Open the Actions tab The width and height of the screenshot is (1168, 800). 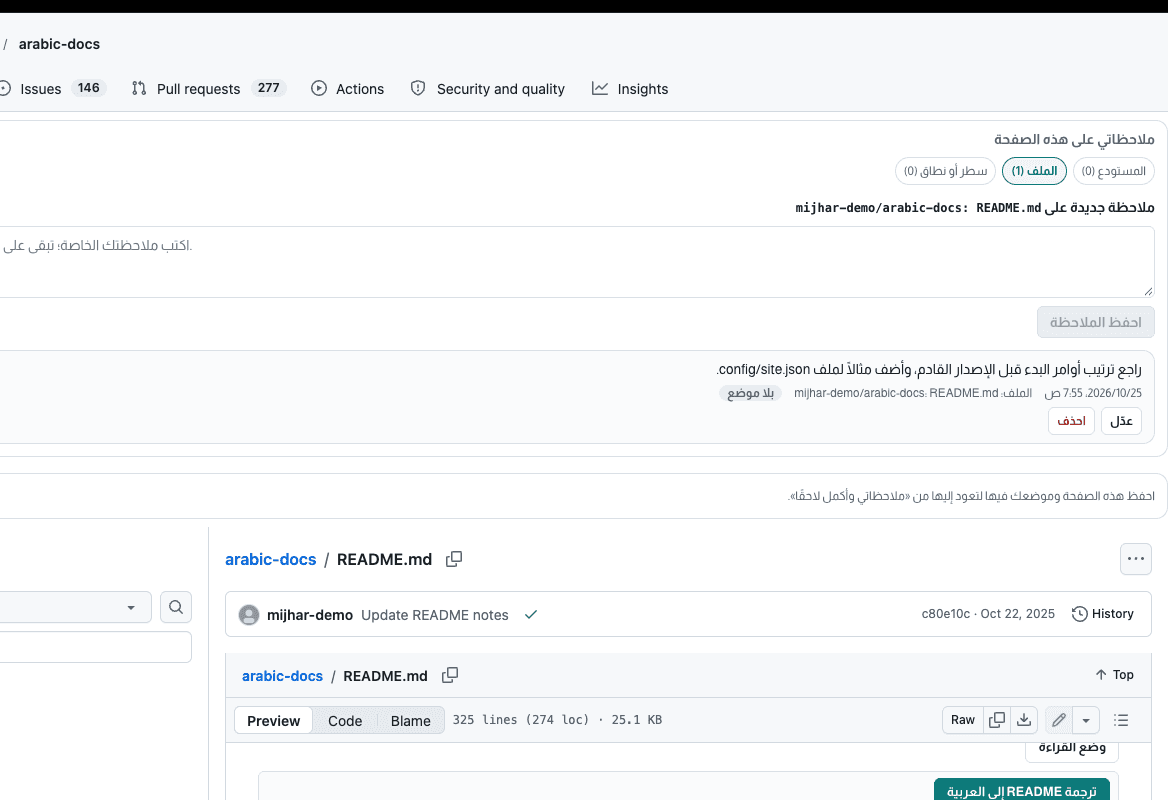coord(348,89)
